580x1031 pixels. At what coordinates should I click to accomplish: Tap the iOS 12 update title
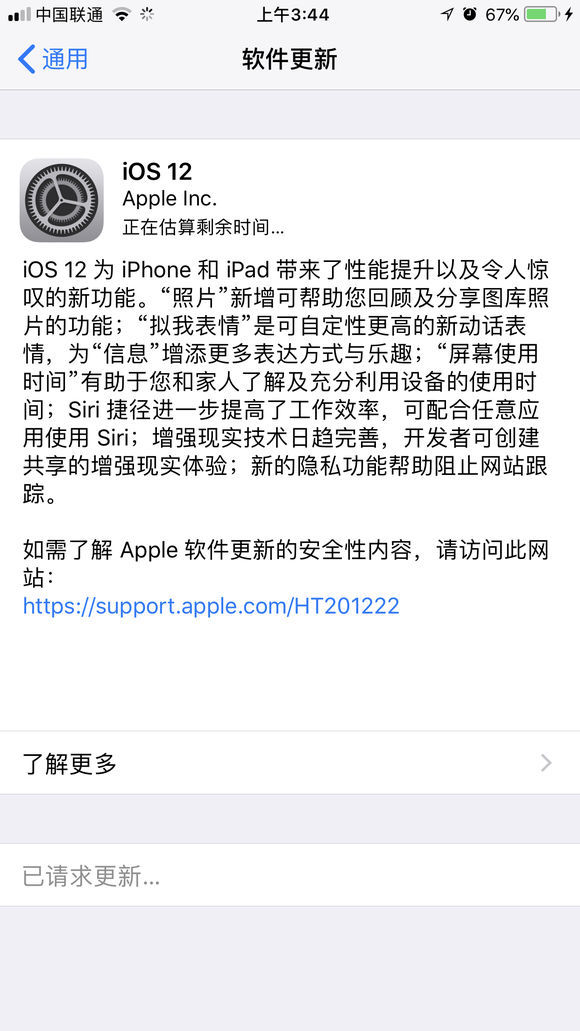pos(157,172)
